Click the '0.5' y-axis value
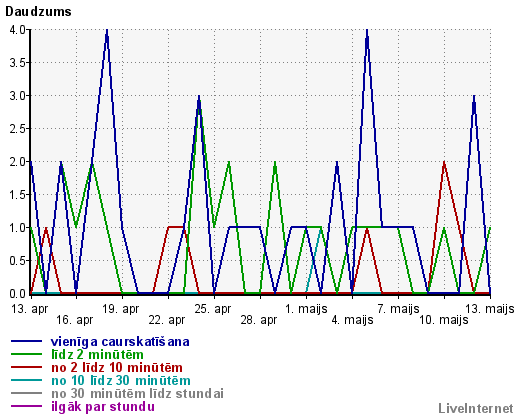The width and height of the screenshot is (520, 418). tap(17, 261)
